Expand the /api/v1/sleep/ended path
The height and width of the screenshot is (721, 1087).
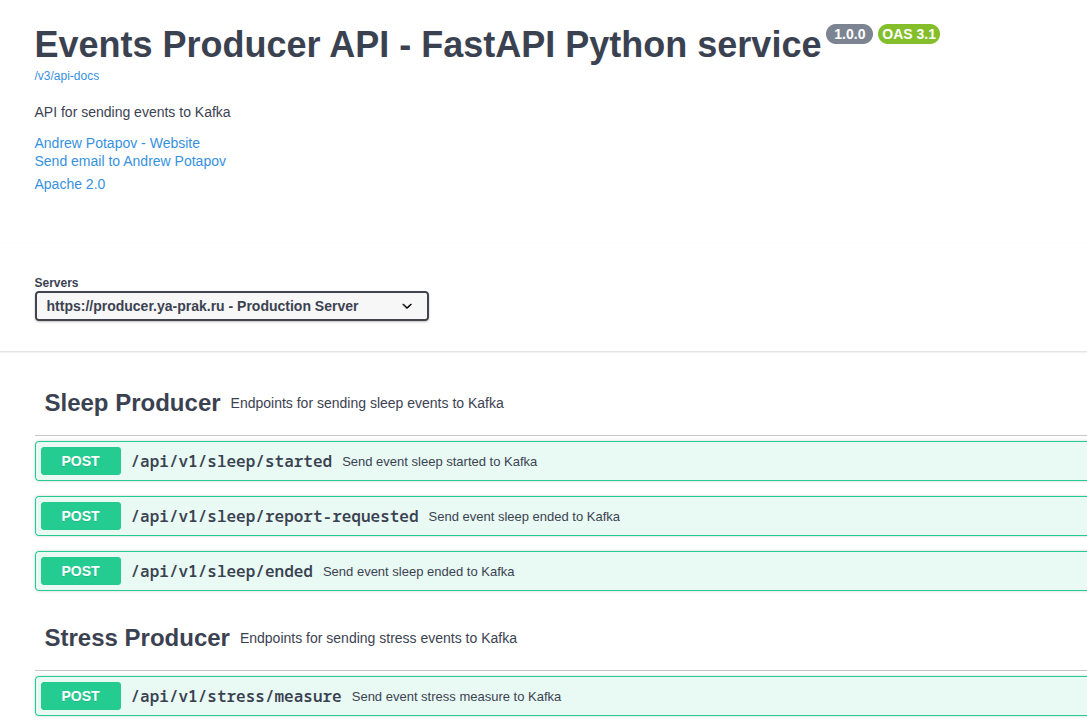(x=222, y=571)
